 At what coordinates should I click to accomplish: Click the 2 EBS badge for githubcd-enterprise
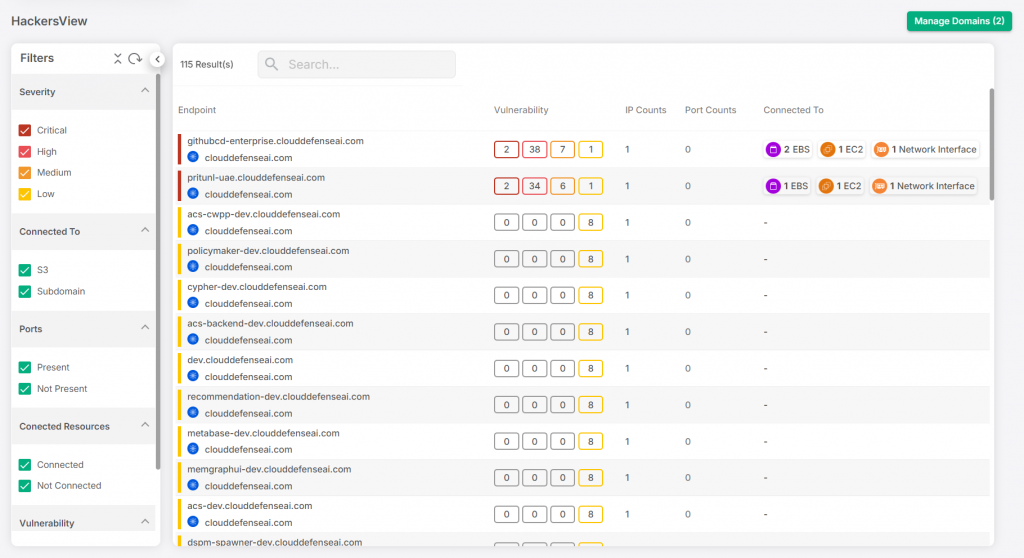tap(788, 150)
